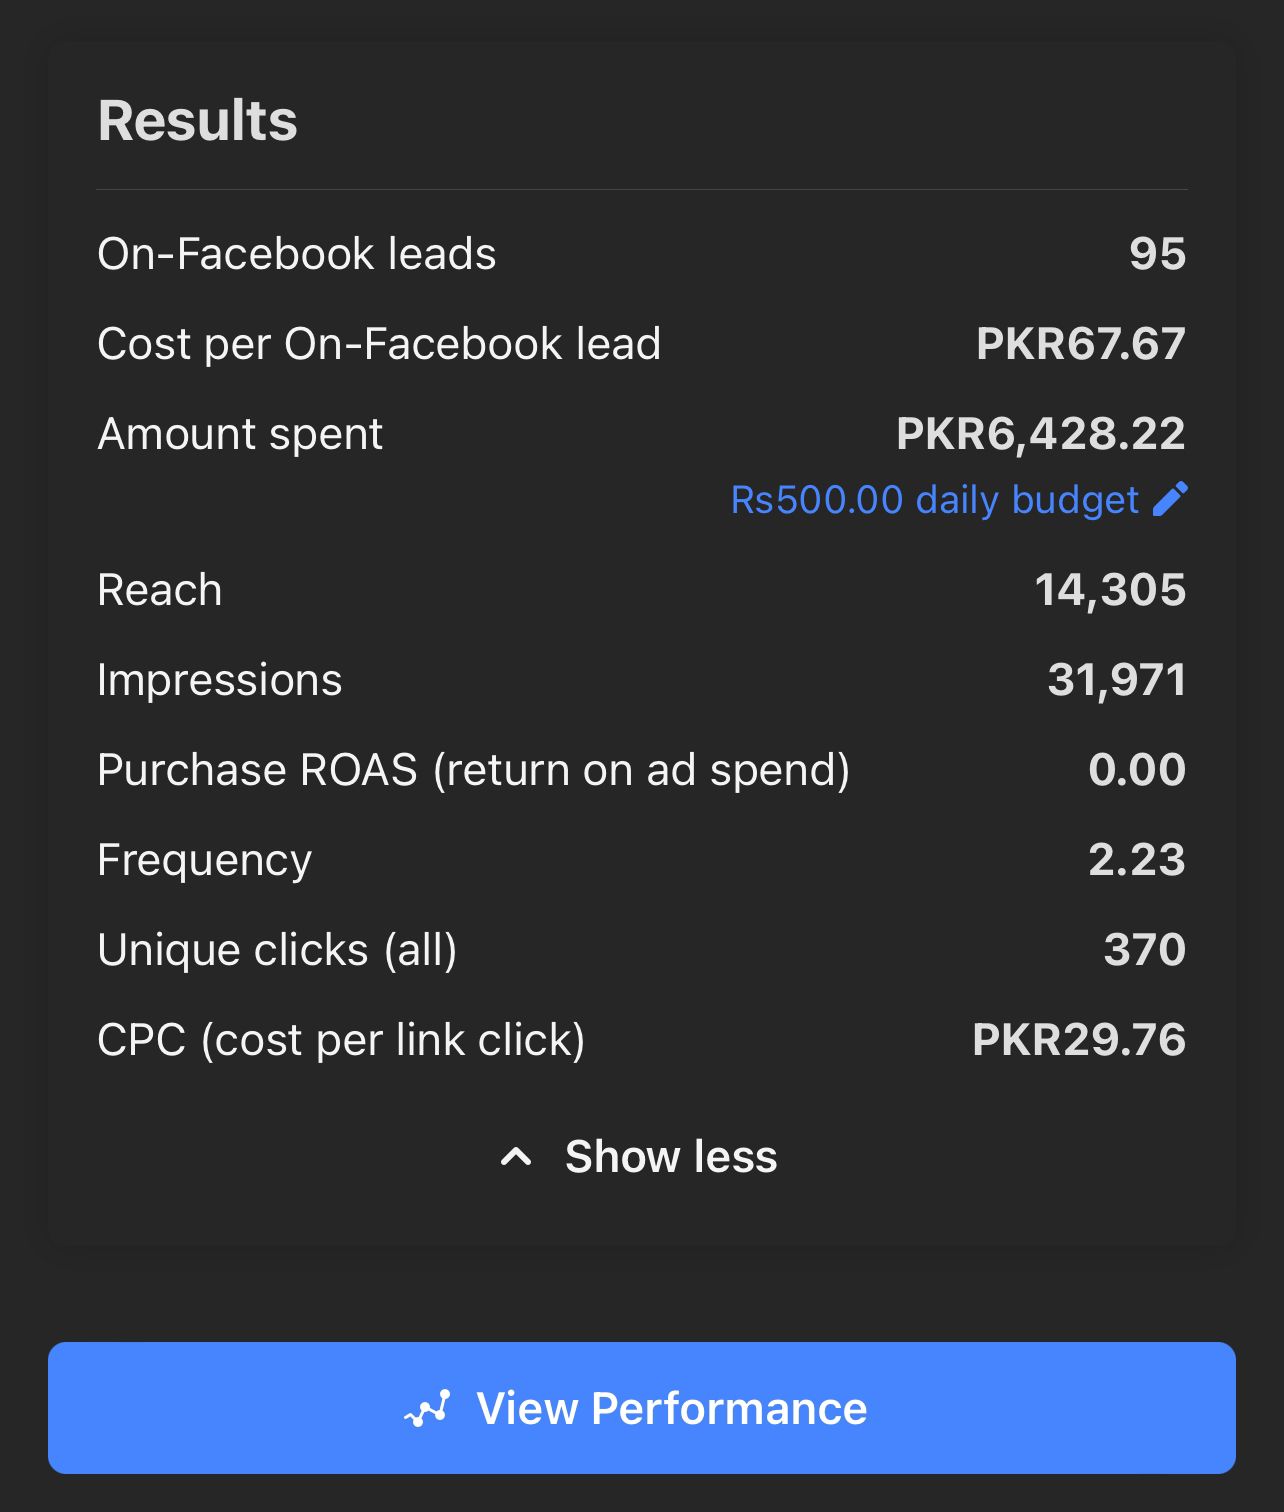This screenshot has width=1284, height=1512.
Task: Click the PKR6,428.22 amount value
Action: click(1040, 434)
